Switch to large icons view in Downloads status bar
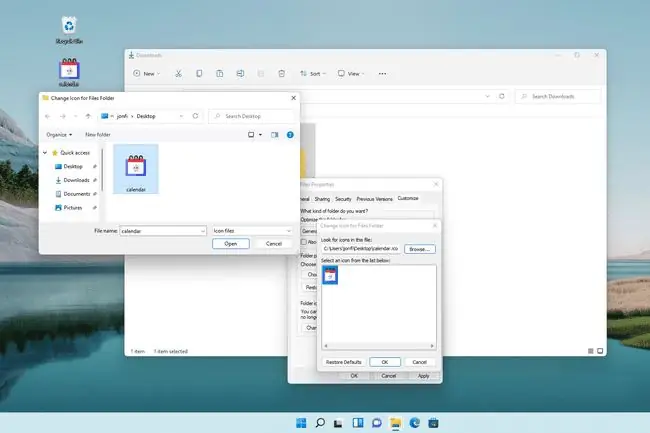This screenshot has width=650, height=433. click(x=600, y=351)
